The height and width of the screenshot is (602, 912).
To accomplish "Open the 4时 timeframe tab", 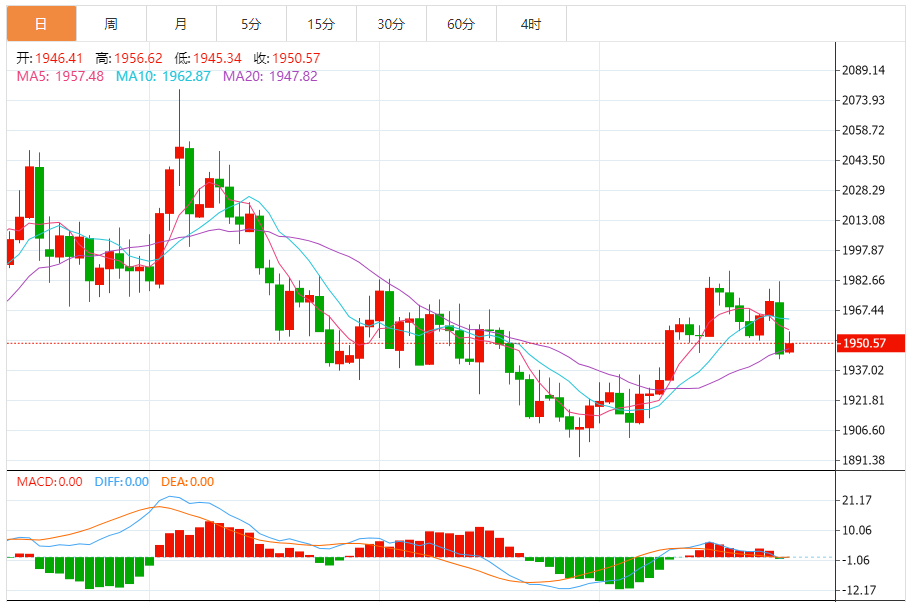I will click(x=531, y=24).
